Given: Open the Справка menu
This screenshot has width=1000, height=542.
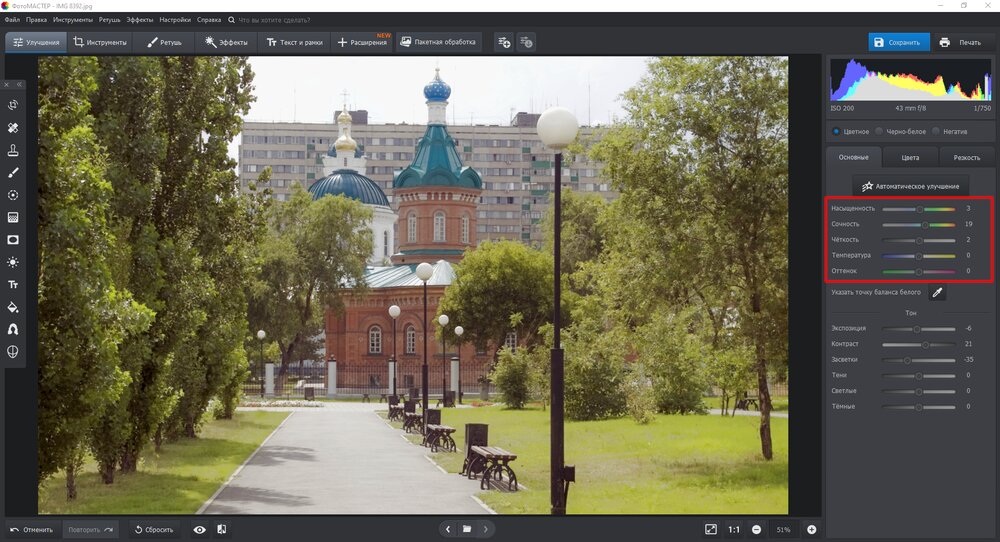Looking at the screenshot, I should point(209,20).
